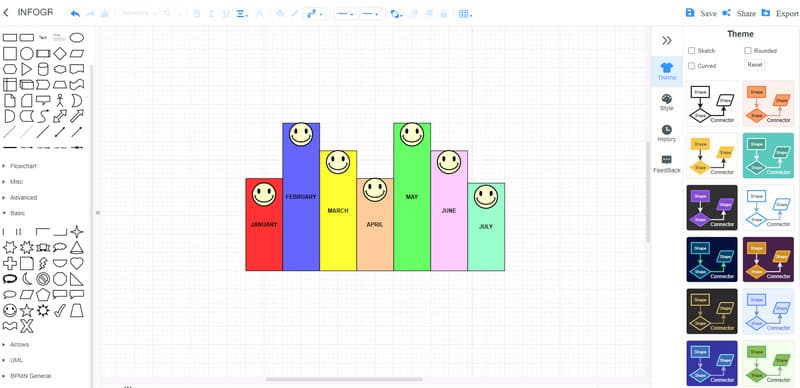Apply the teal color theme thumbnail
Screen dimensions: 800x388
(768, 155)
